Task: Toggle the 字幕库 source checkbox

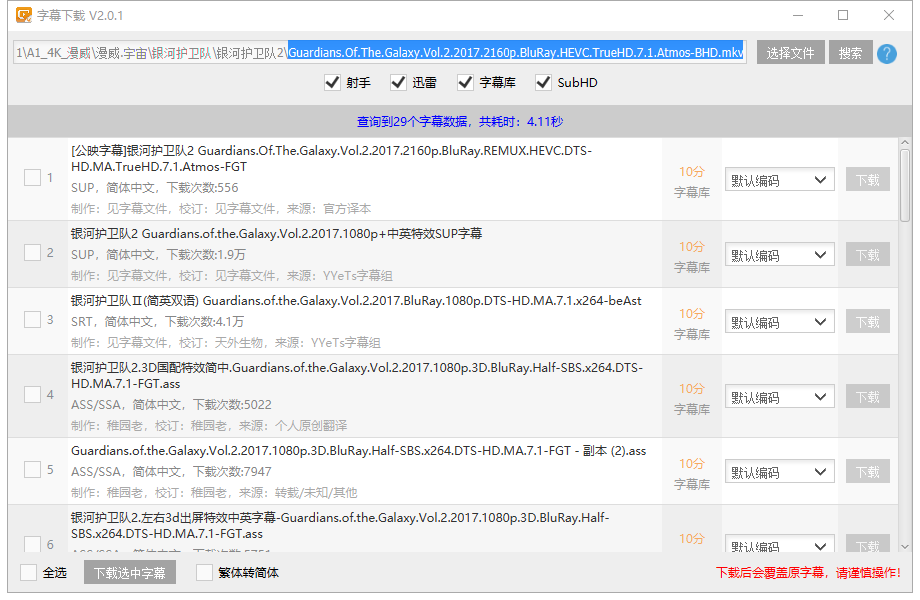Action: tap(465, 83)
